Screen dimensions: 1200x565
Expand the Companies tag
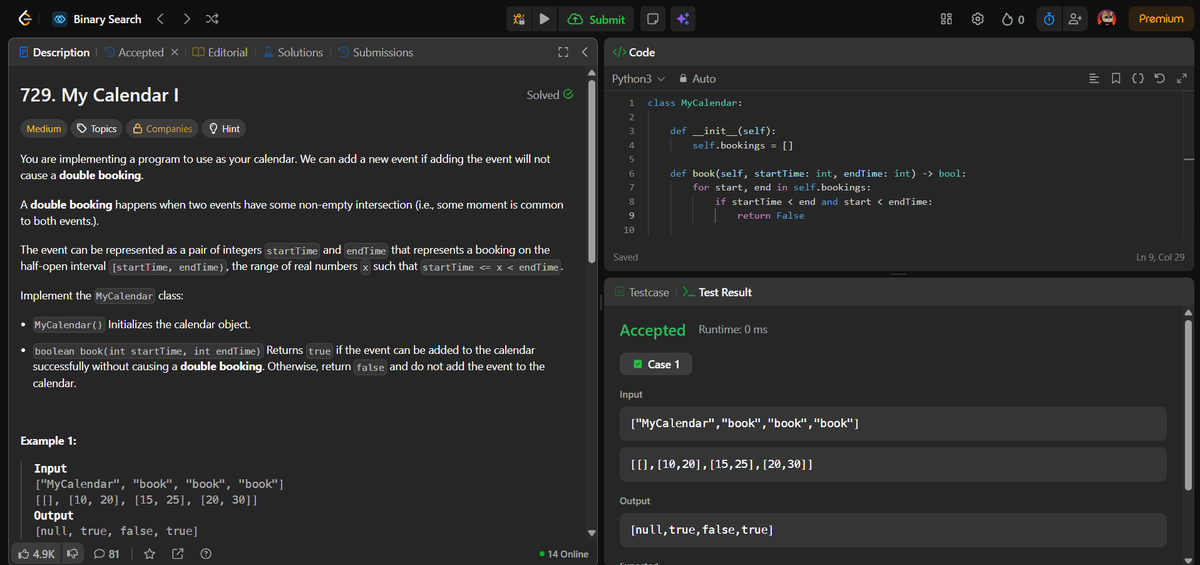click(162, 128)
